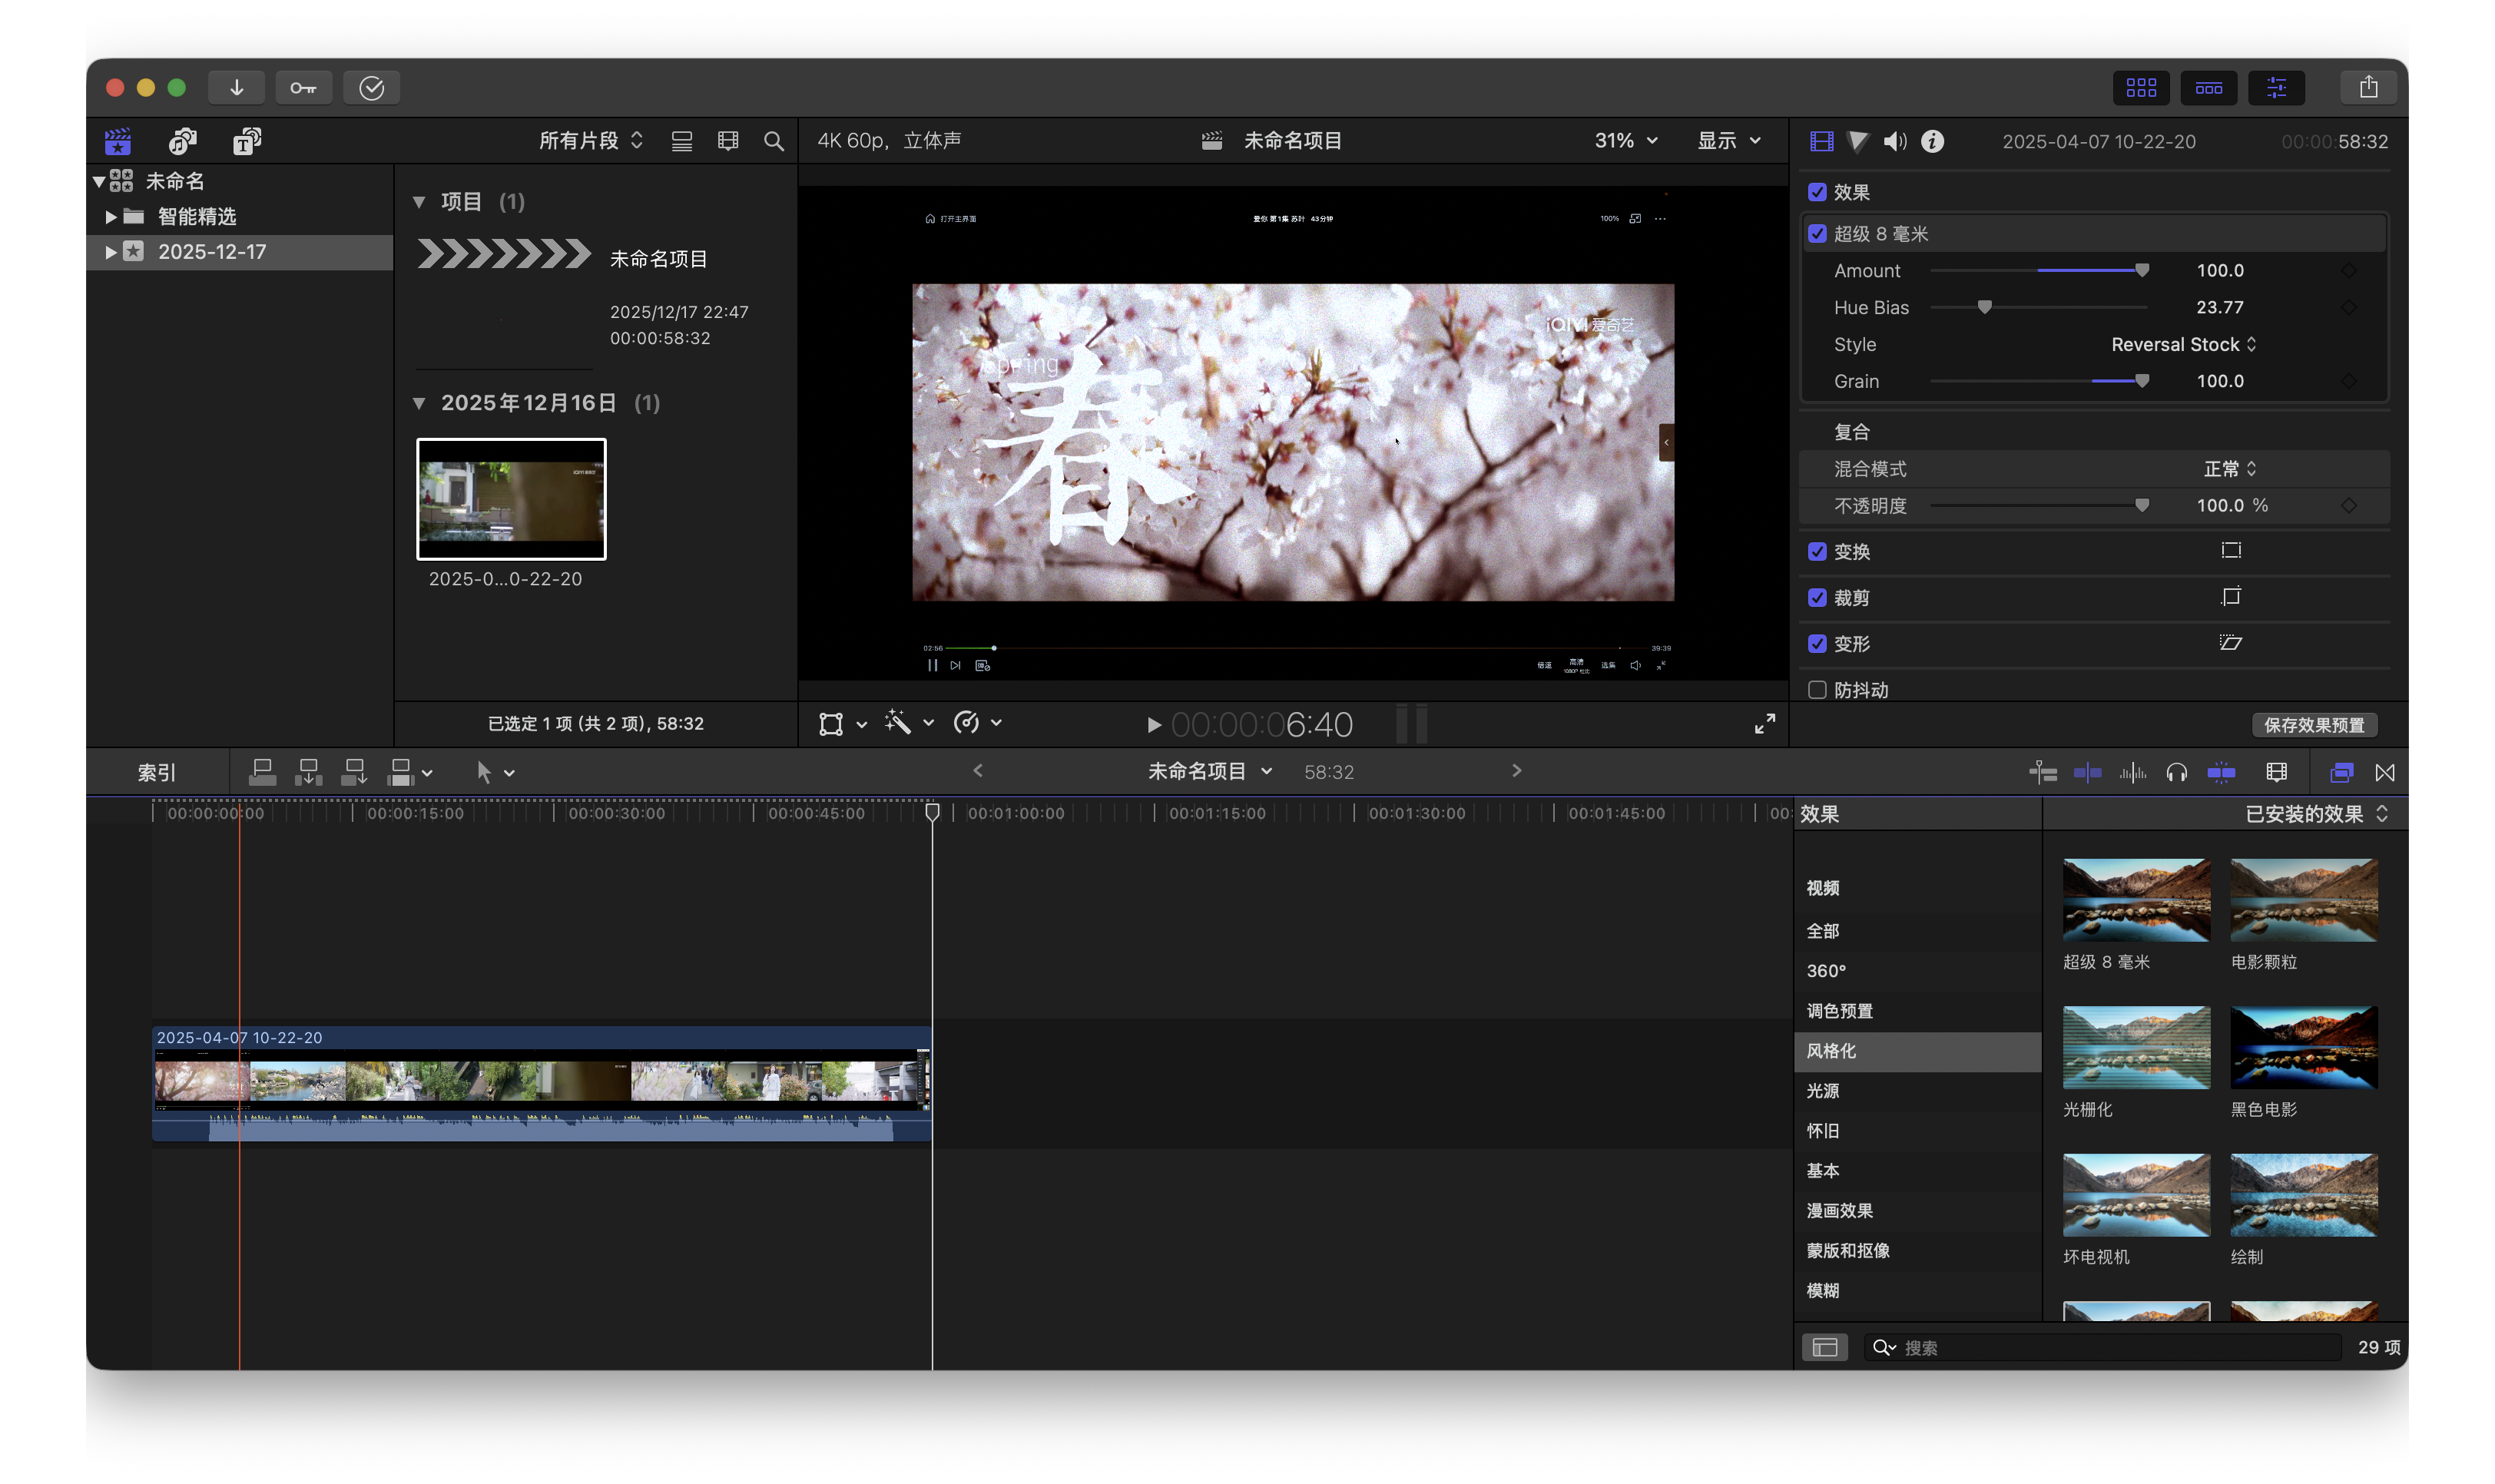Open the browser search magnifier
Viewport: 2495px width, 1484px height.
click(773, 141)
